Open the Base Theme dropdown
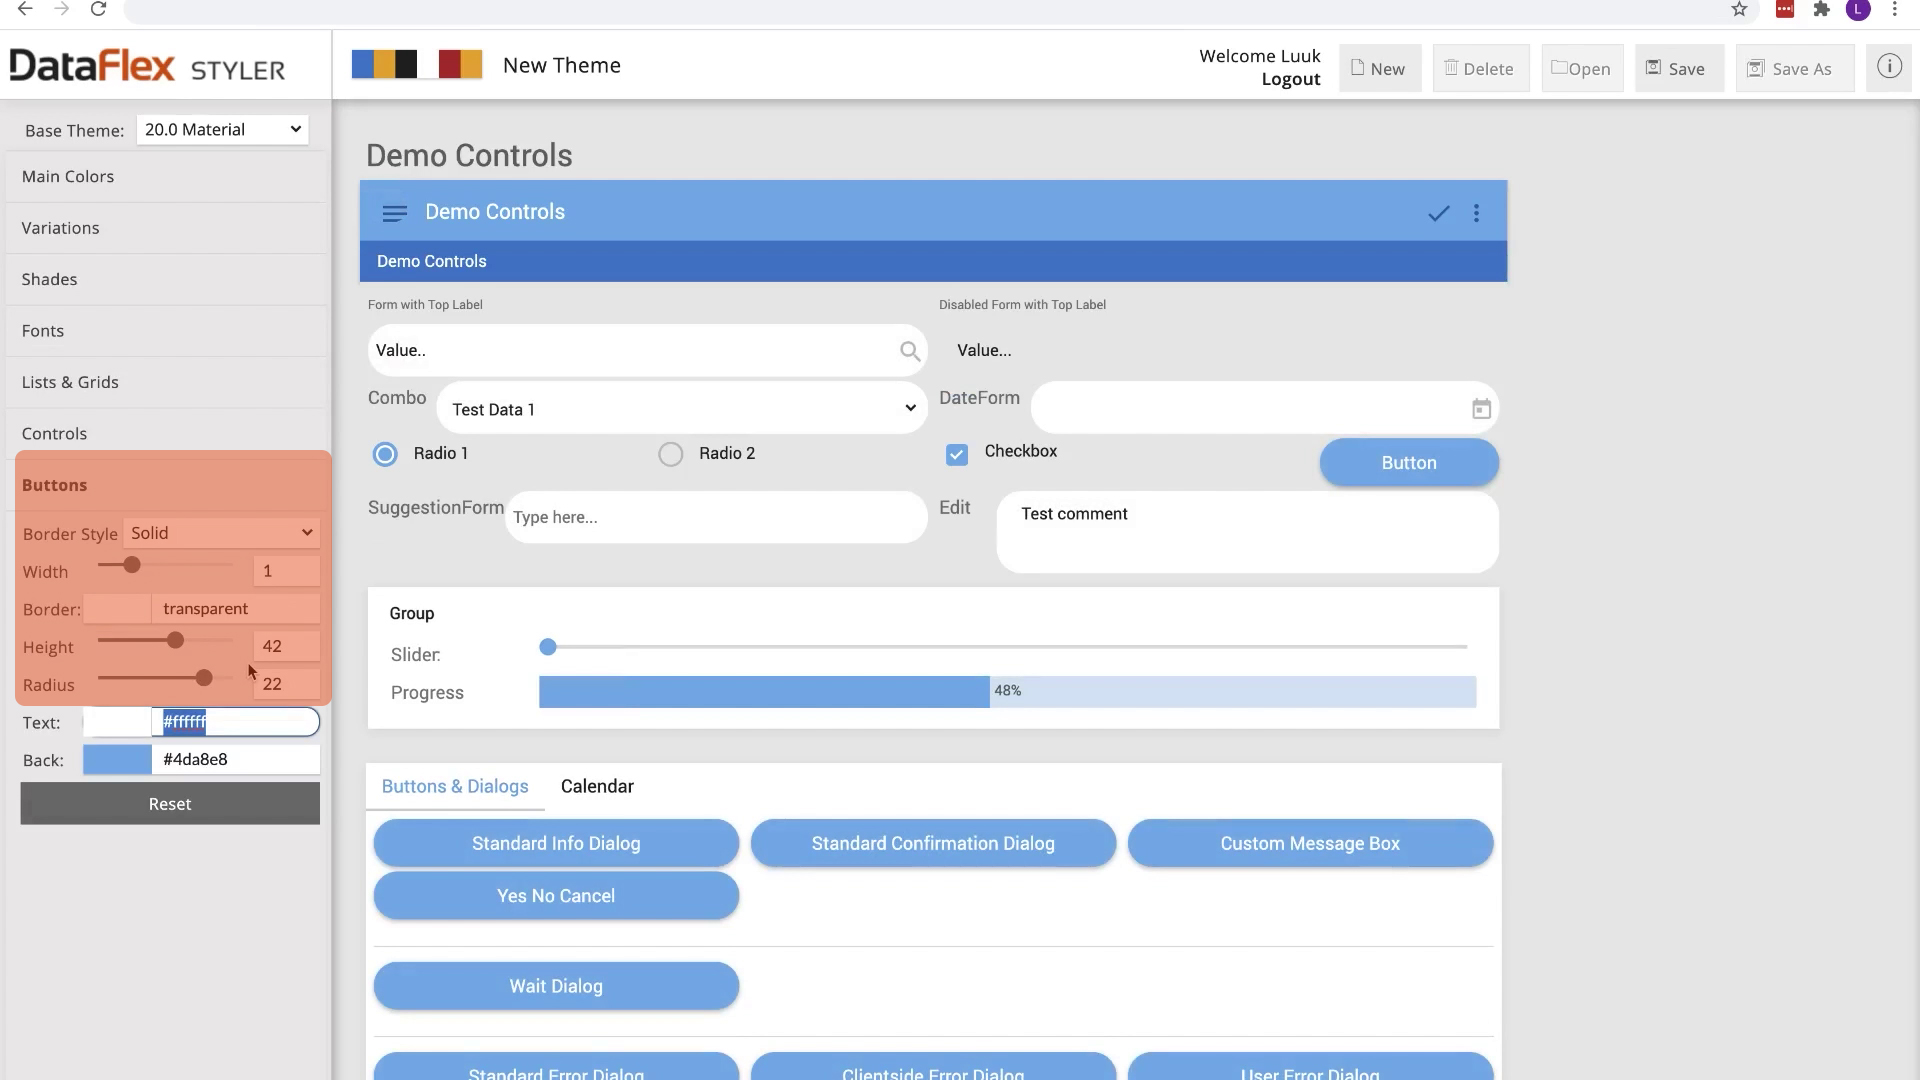This screenshot has height=1080, width=1920. coord(222,130)
